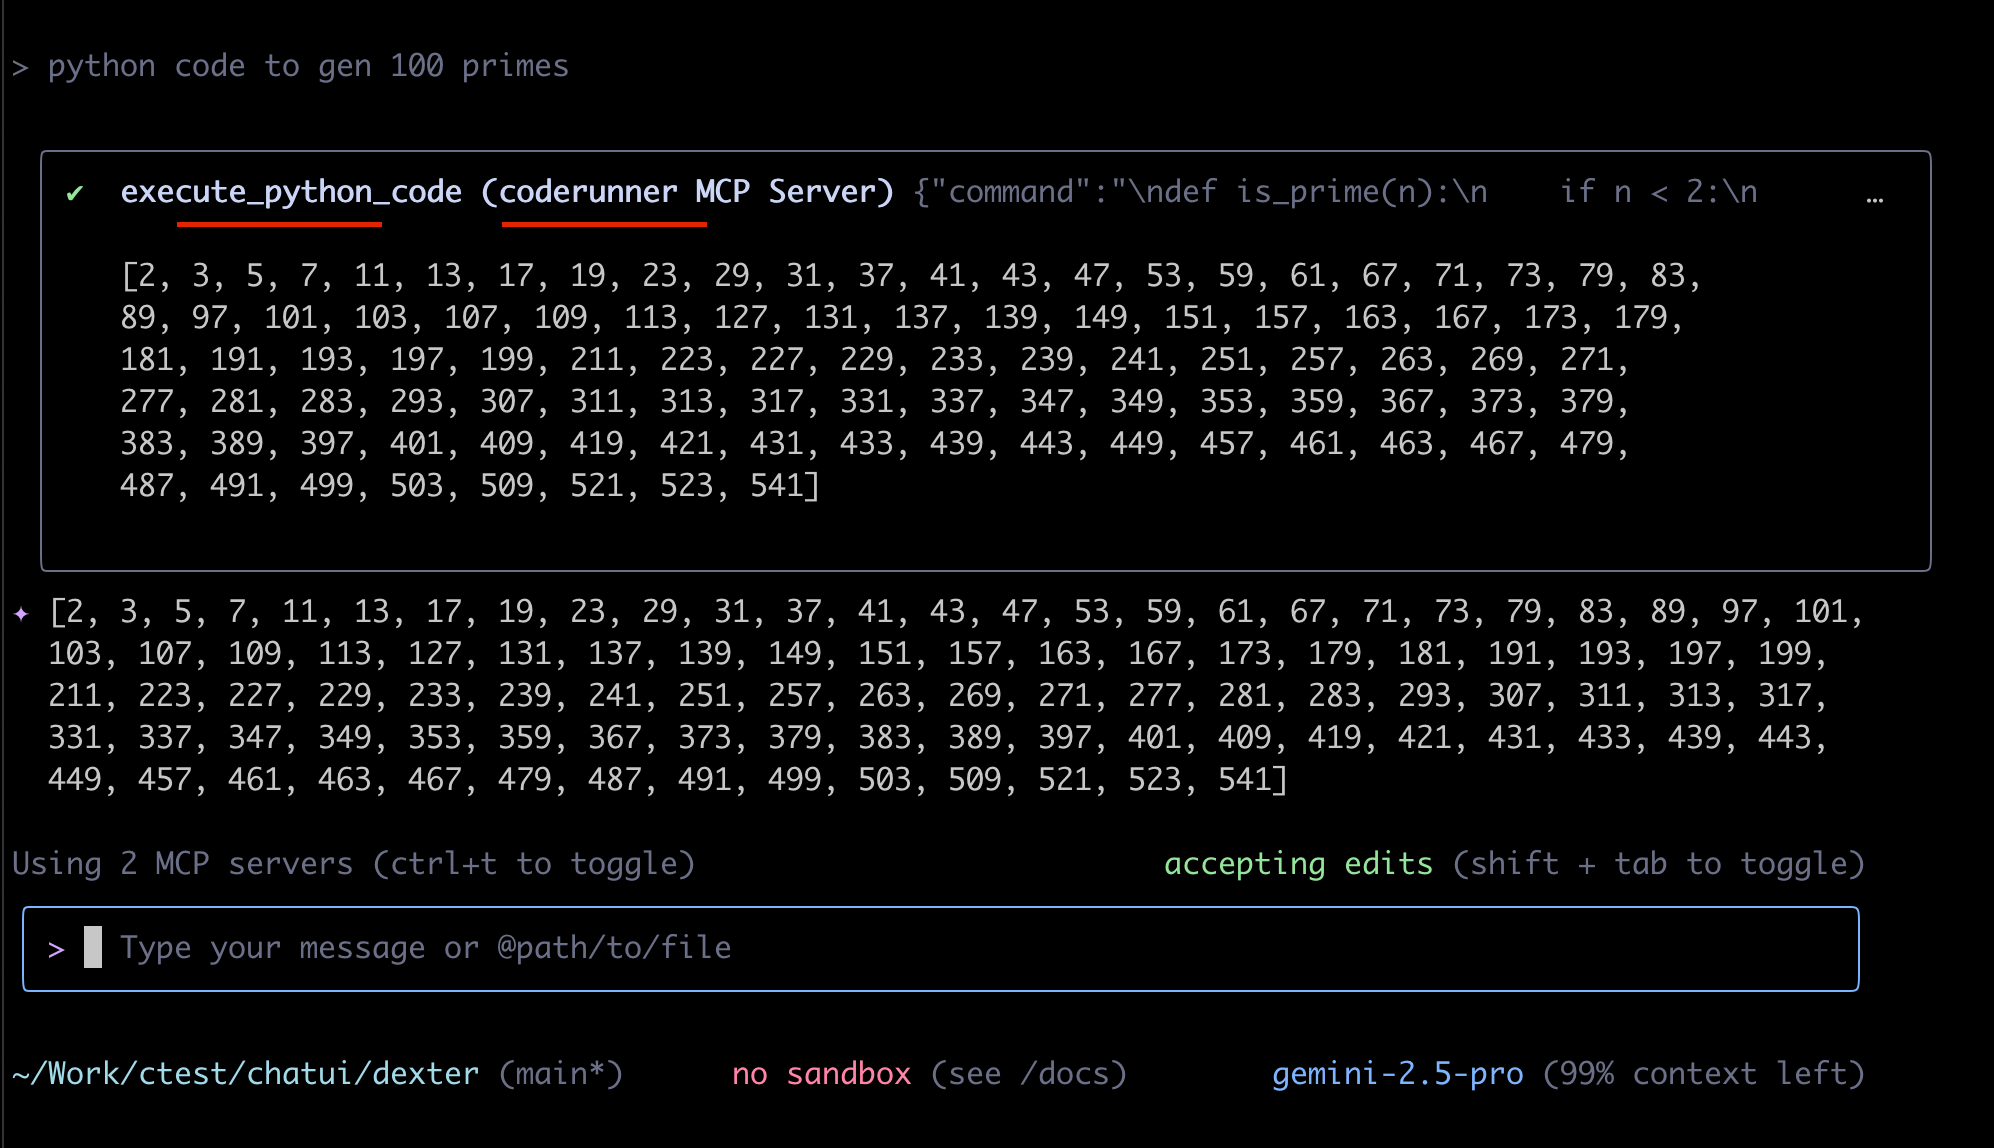Toggle the 'accepting edits' mode indicator
The image size is (1994, 1148).
coord(1297,864)
